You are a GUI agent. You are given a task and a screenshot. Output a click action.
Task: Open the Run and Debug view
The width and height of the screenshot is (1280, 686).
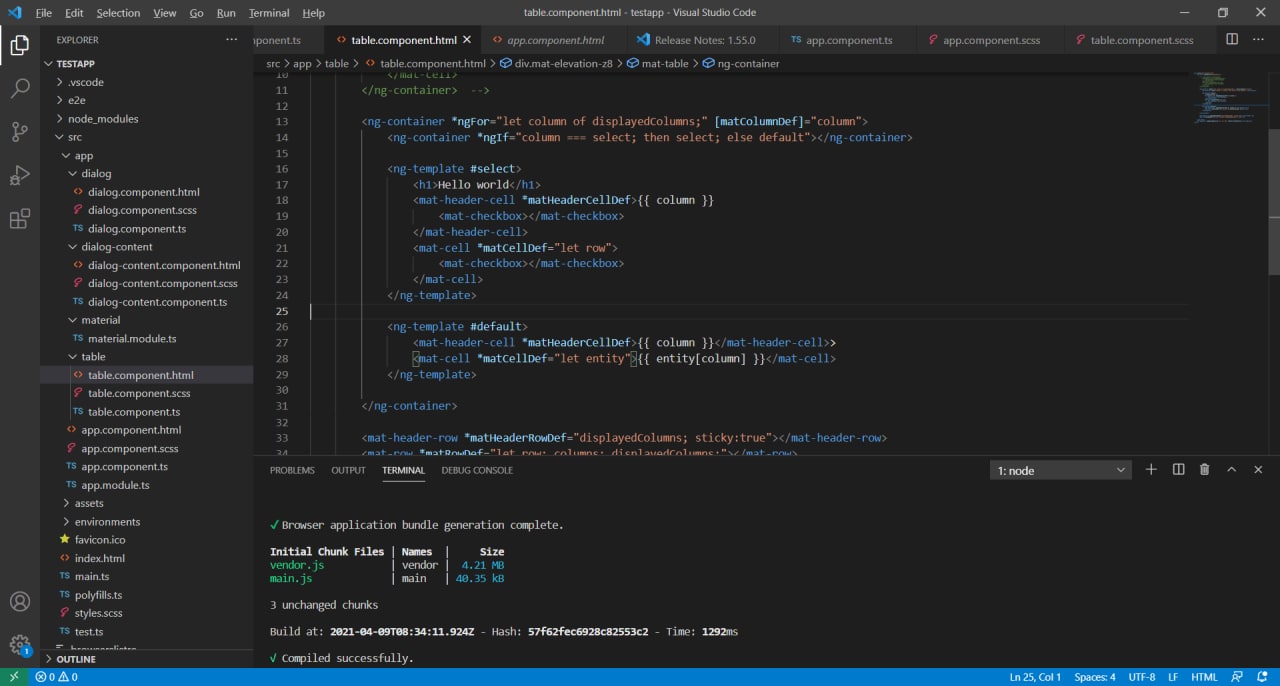pos(19,175)
